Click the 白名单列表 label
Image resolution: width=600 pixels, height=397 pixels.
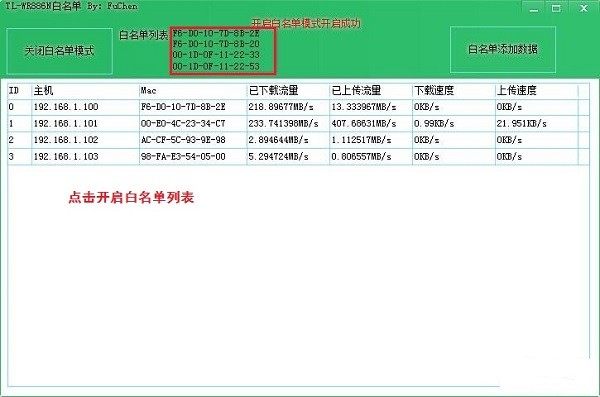click(143, 35)
